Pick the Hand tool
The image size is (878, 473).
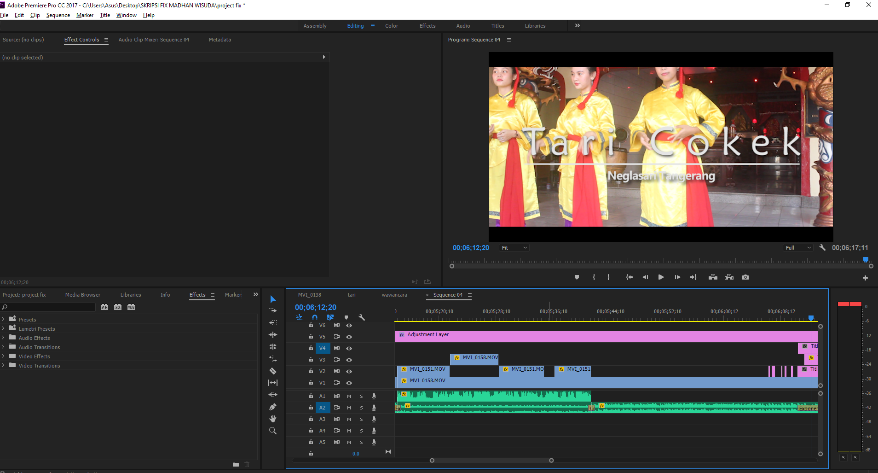point(272,419)
